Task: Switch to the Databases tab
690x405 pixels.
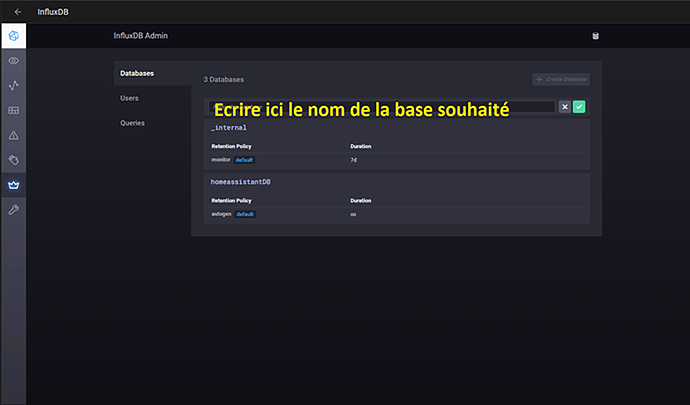Action: [152, 73]
